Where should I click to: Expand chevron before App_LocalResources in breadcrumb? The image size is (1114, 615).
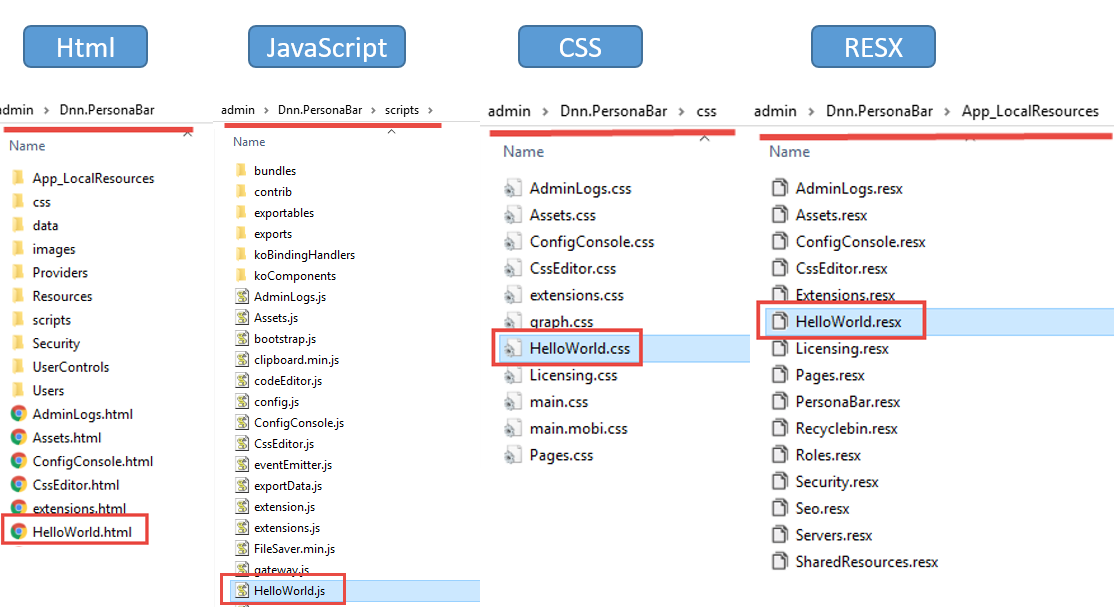(x=947, y=111)
